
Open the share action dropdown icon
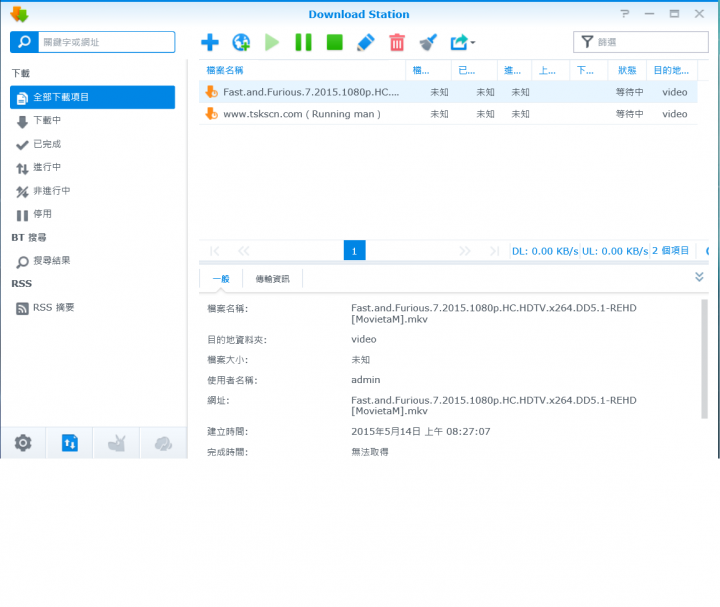(462, 42)
